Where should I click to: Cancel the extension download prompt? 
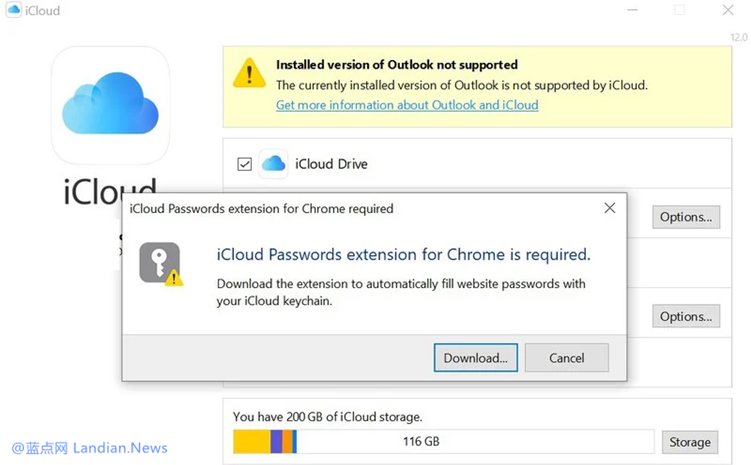[567, 358]
